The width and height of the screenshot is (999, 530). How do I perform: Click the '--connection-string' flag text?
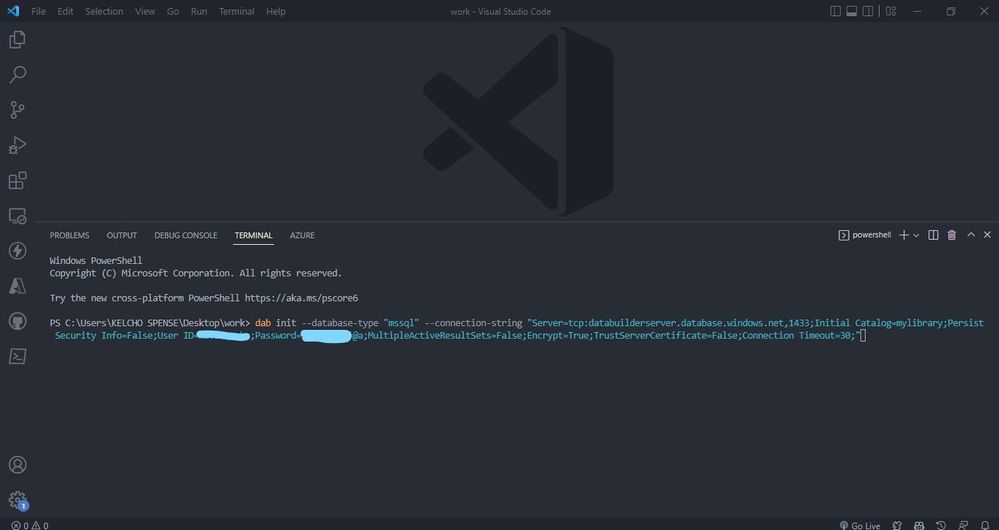473,323
